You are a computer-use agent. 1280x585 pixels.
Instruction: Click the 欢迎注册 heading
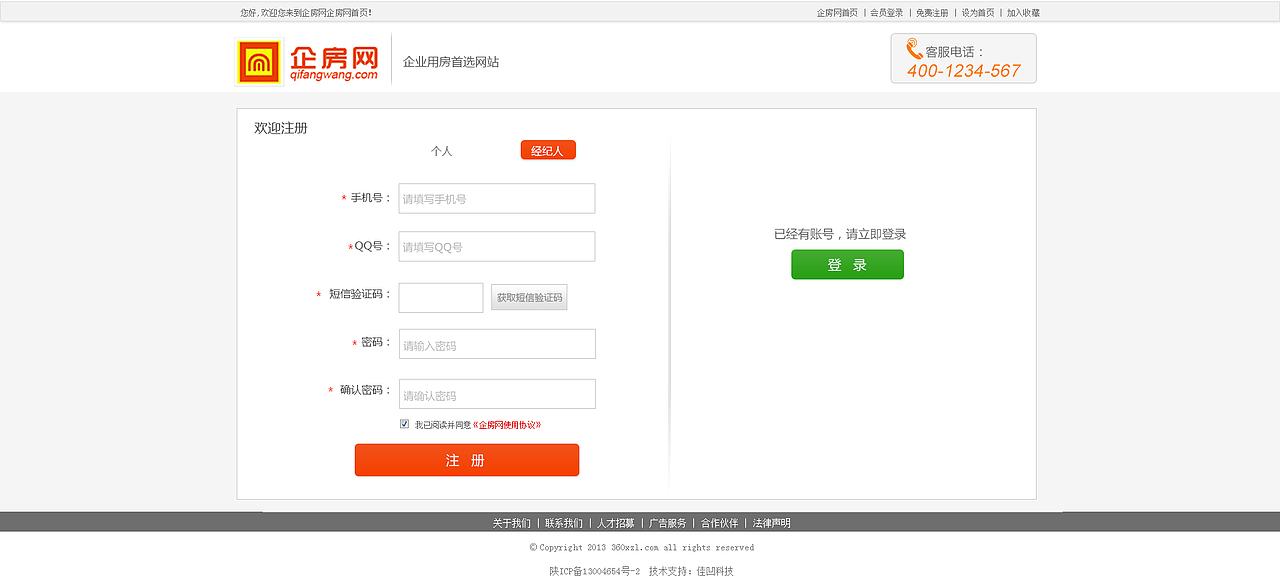(x=281, y=128)
